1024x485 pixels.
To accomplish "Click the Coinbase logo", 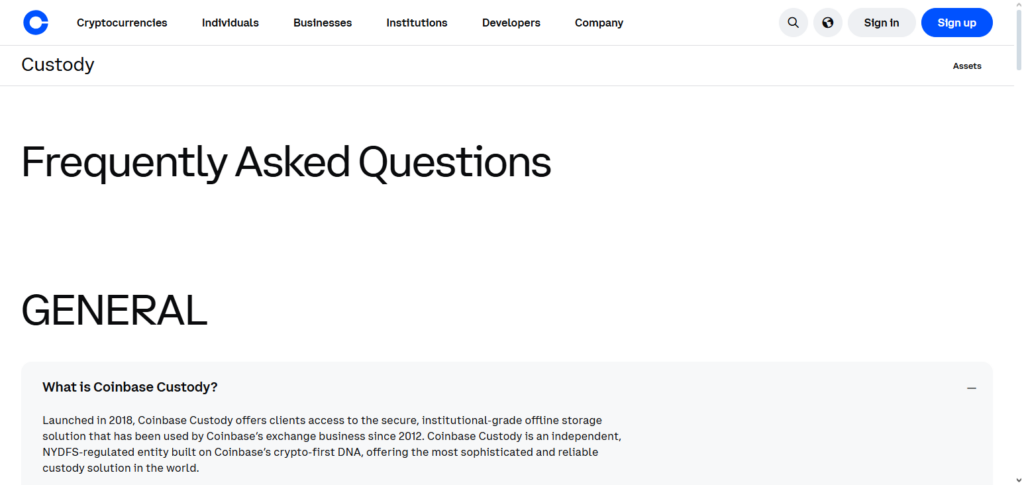I will click(36, 22).
